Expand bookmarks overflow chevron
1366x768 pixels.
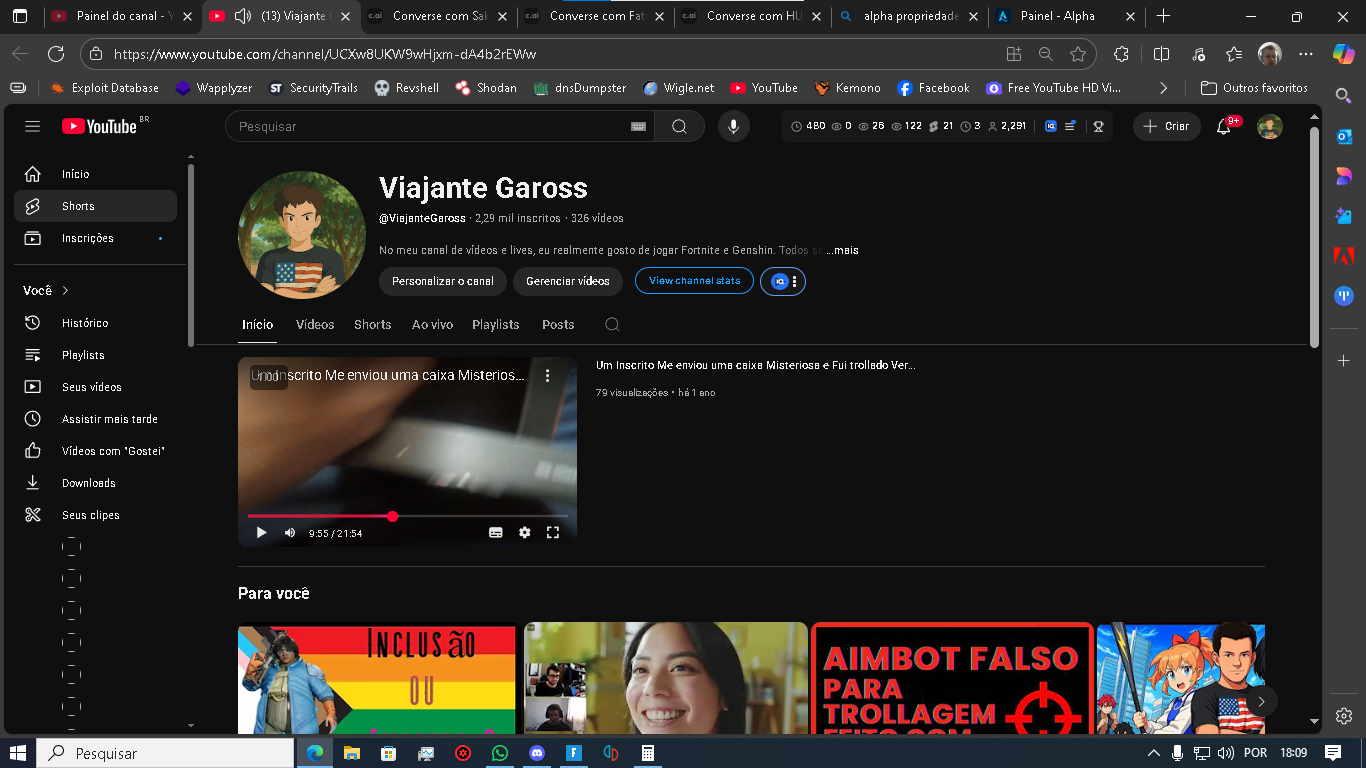click(x=1163, y=88)
